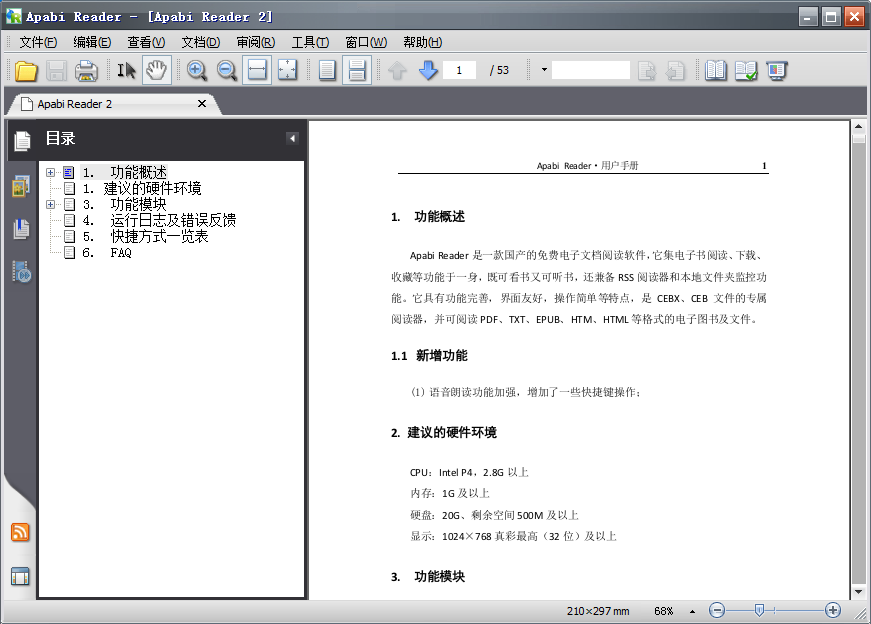This screenshot has height=624, width=871.
Task: Click the zoom slider handle
Action: click(759, 611)
